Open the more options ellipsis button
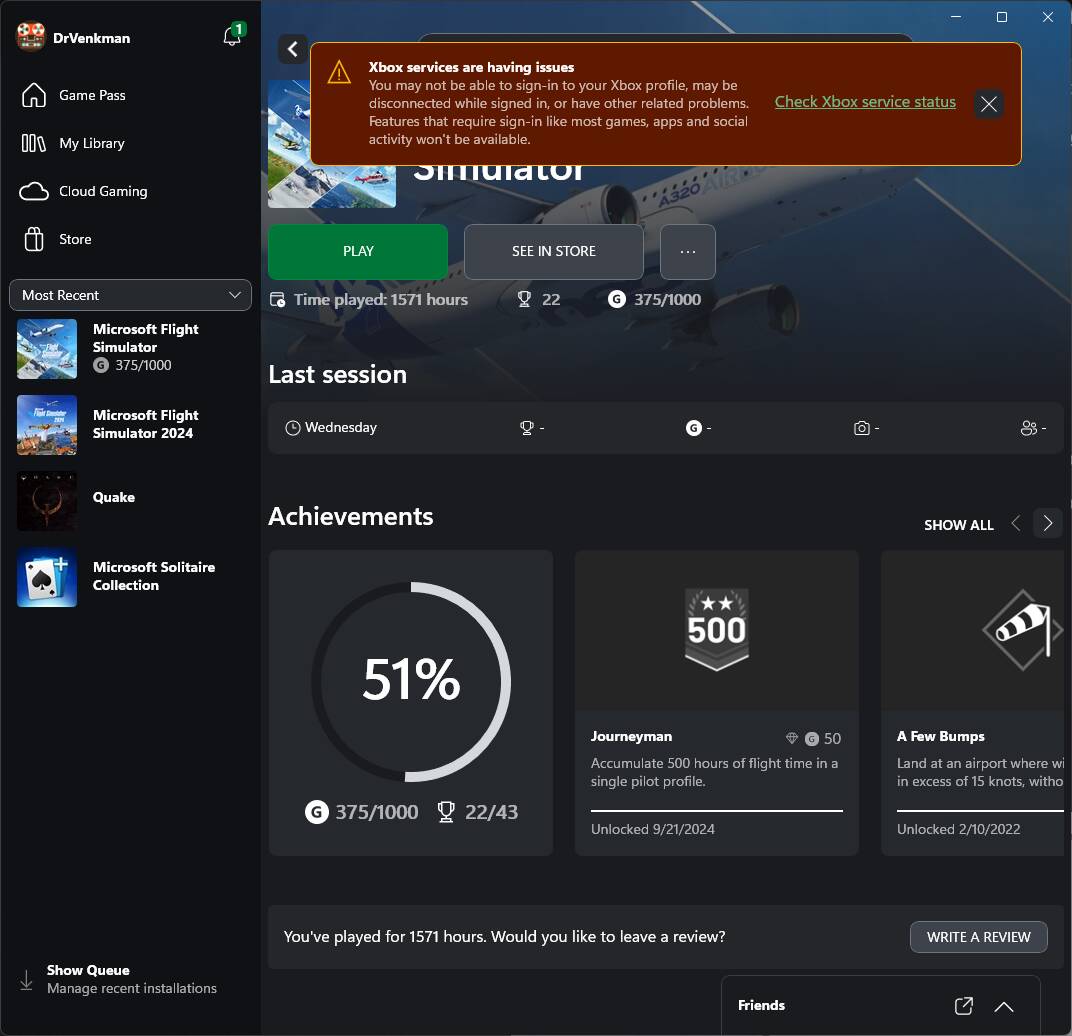 coord(687,252)
